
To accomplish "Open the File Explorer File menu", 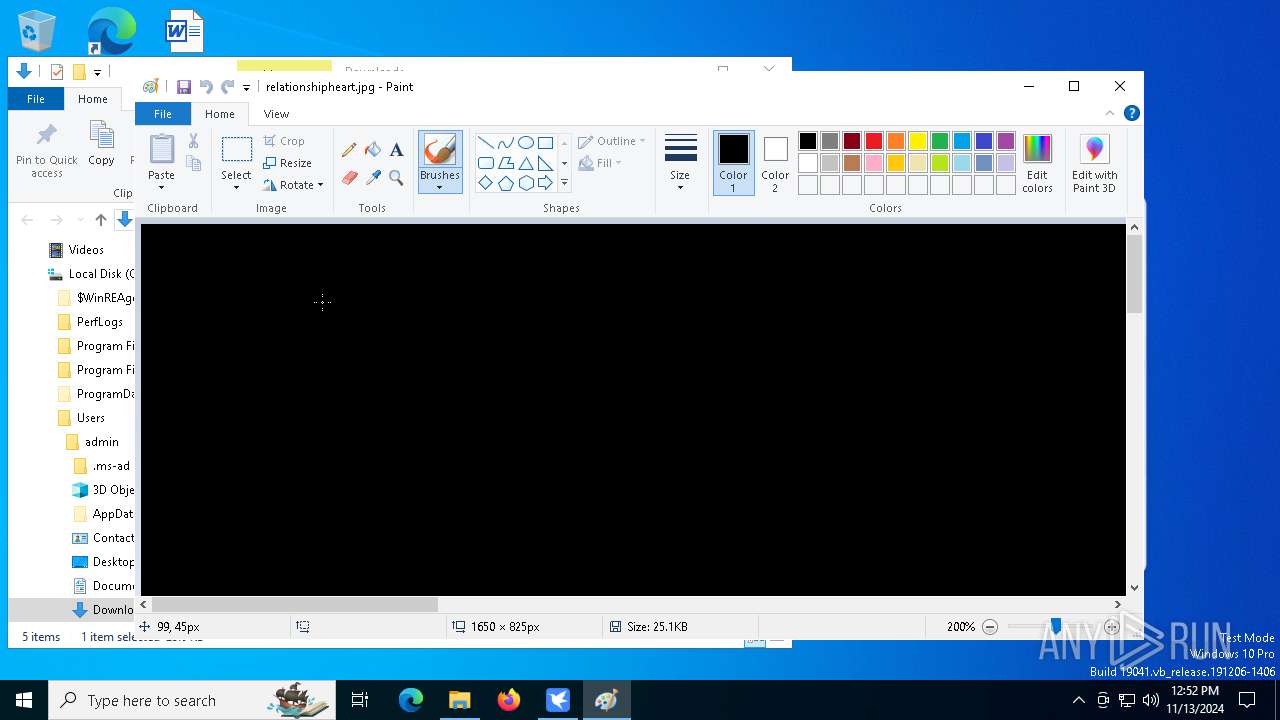I will tap(36, 99).
